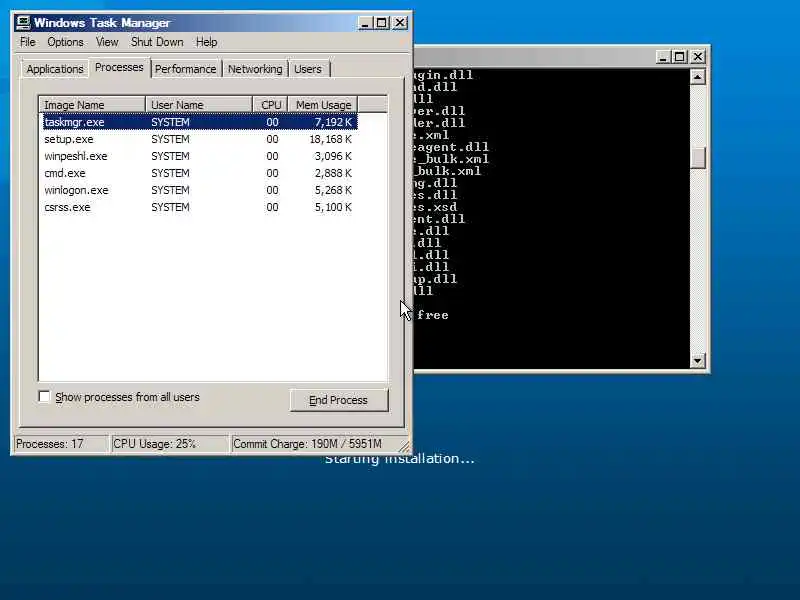800x600 pixels.
Task: Switch to the Performance tab
Action: pos(186,69)
